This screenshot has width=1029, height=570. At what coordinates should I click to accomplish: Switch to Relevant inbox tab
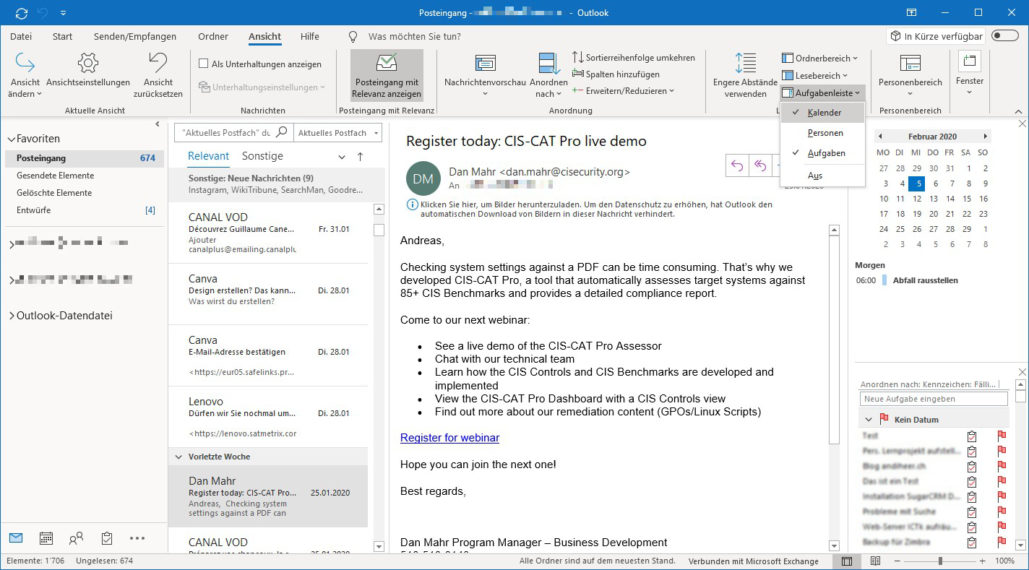tap(208, 156)
